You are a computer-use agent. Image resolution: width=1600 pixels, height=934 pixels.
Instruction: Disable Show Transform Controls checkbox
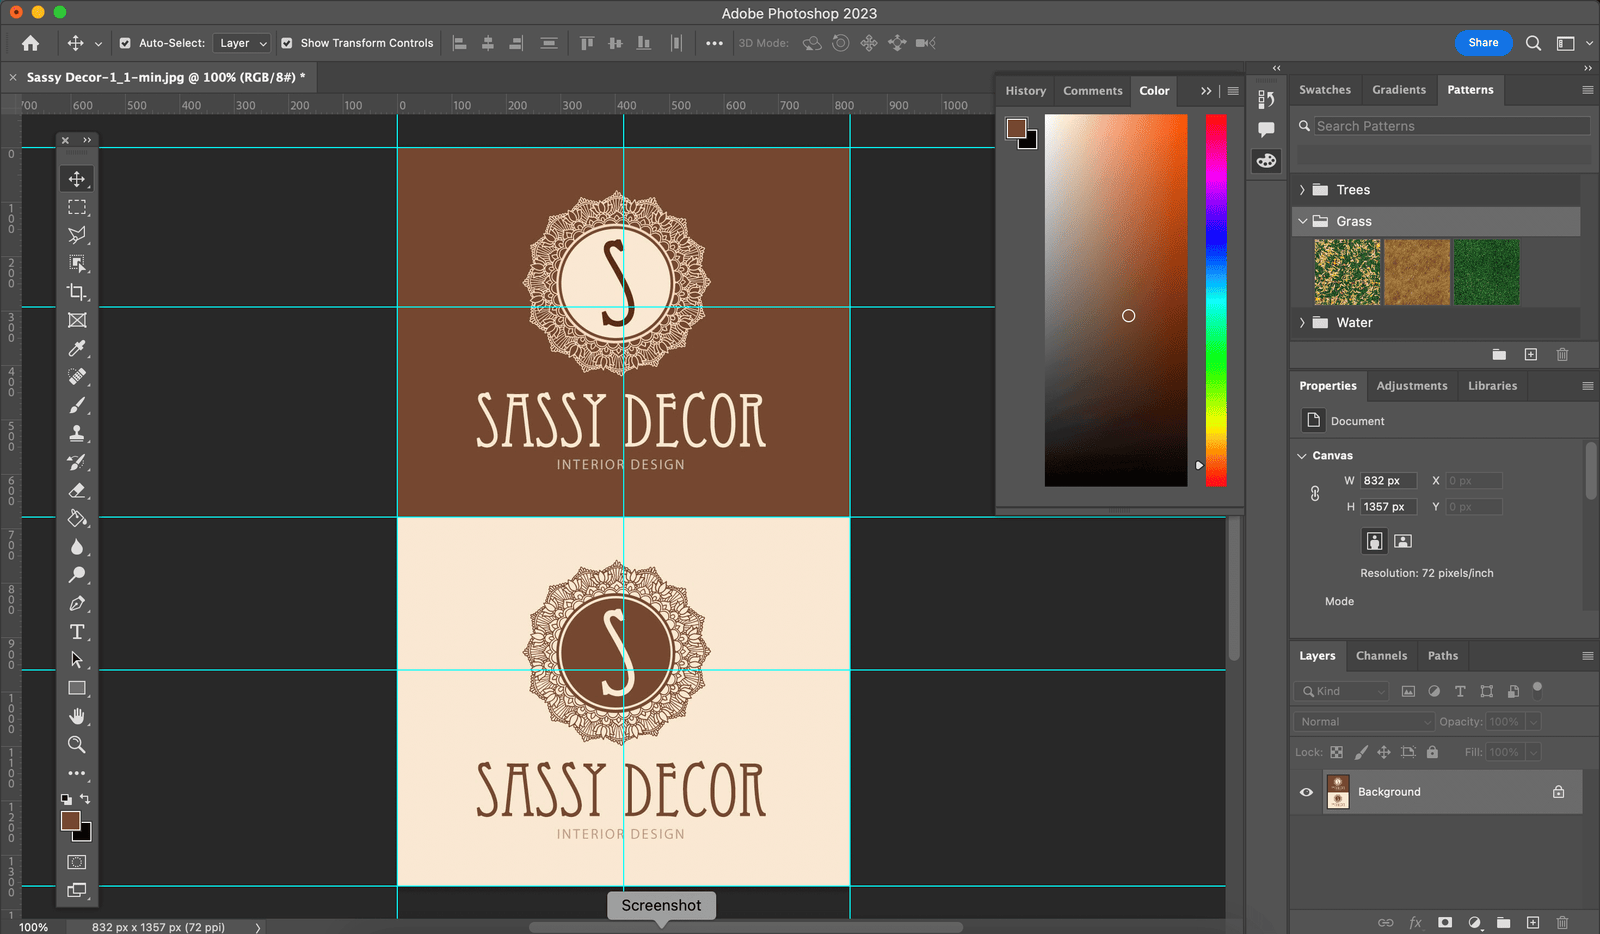pos(287,43)
